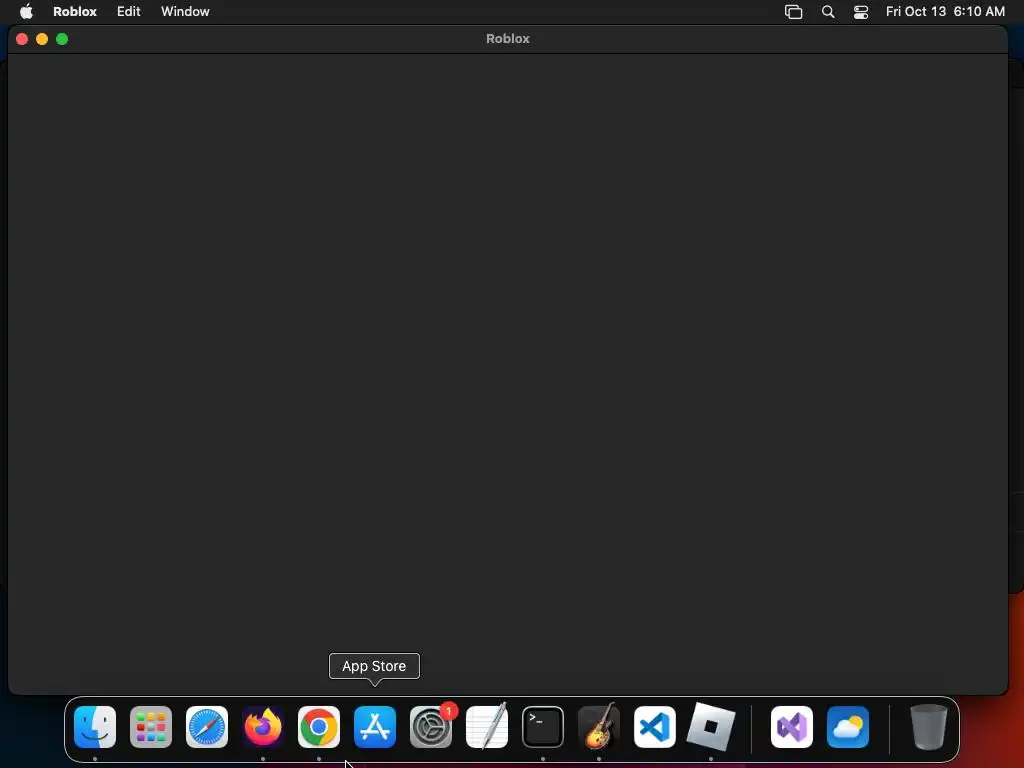Open the Window menu
This screenshot has width=1024, height=768.
[185, 11]
